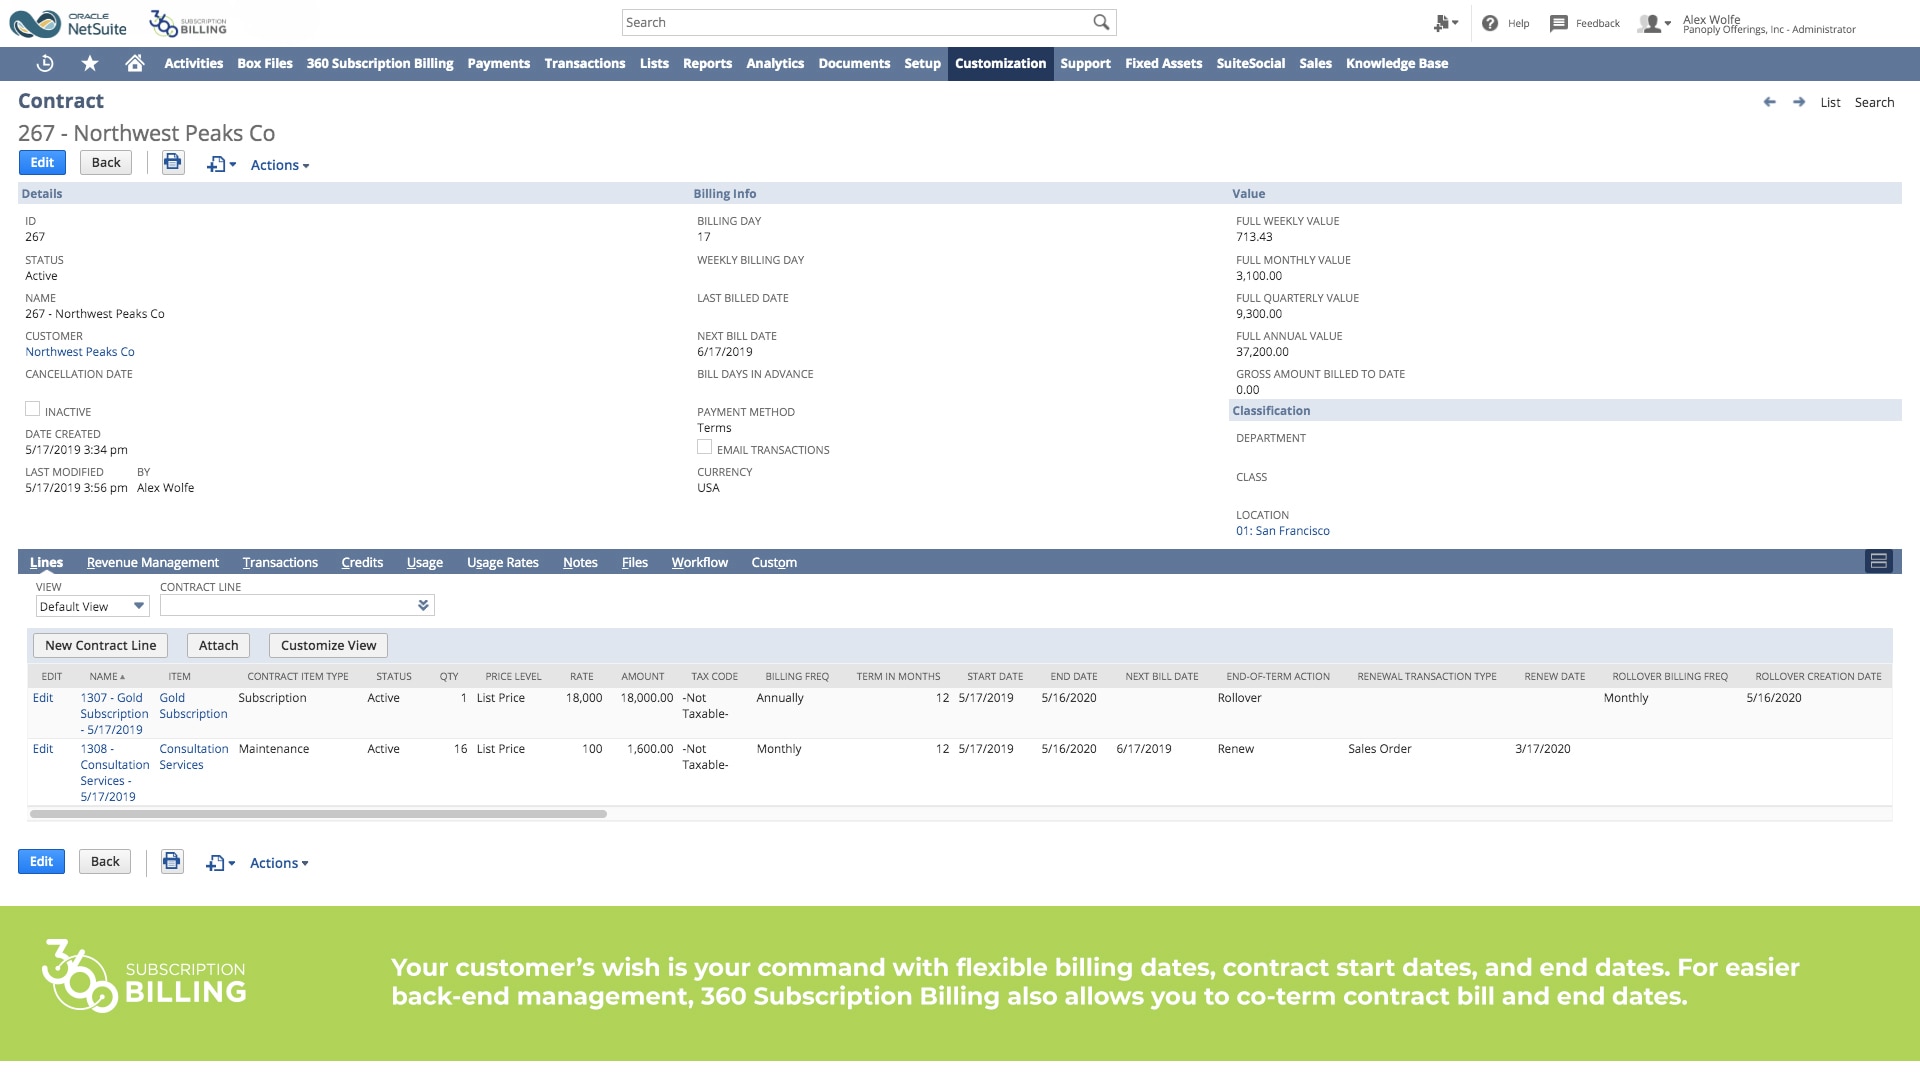Open the Default View dropdown

click(93, 606)
